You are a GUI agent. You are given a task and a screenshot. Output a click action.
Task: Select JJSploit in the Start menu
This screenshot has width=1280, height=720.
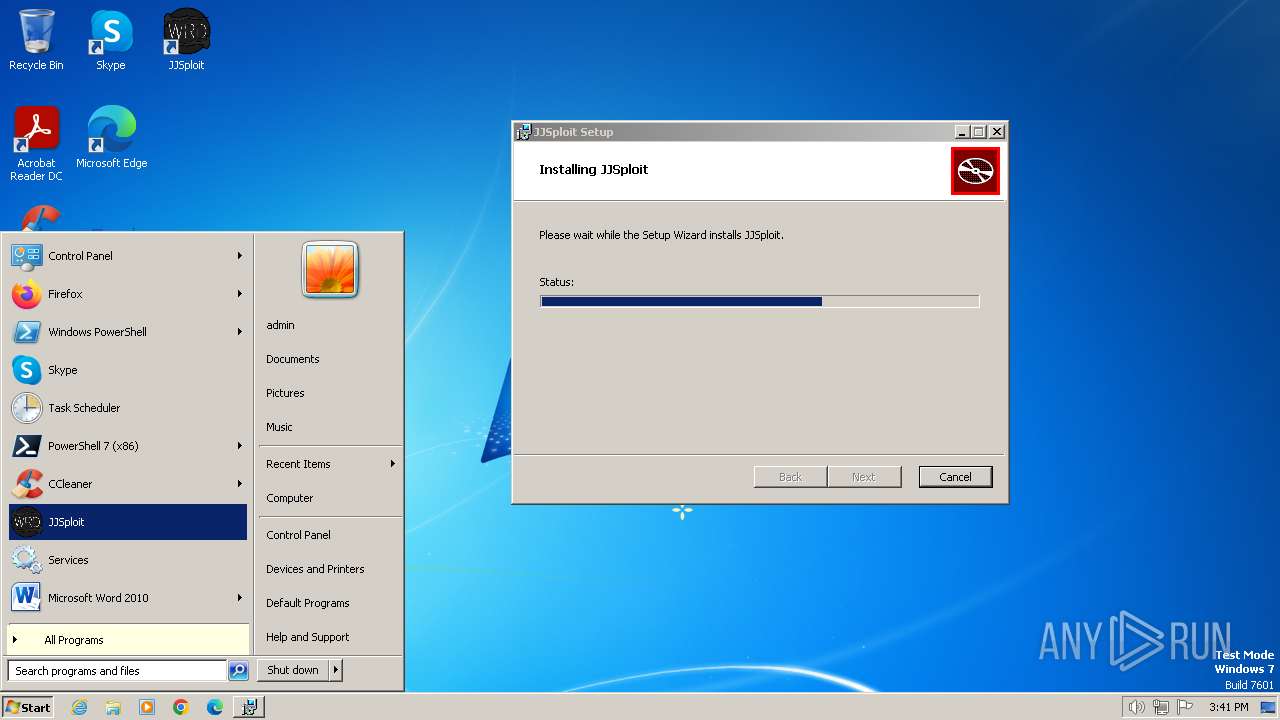(128, 522)
